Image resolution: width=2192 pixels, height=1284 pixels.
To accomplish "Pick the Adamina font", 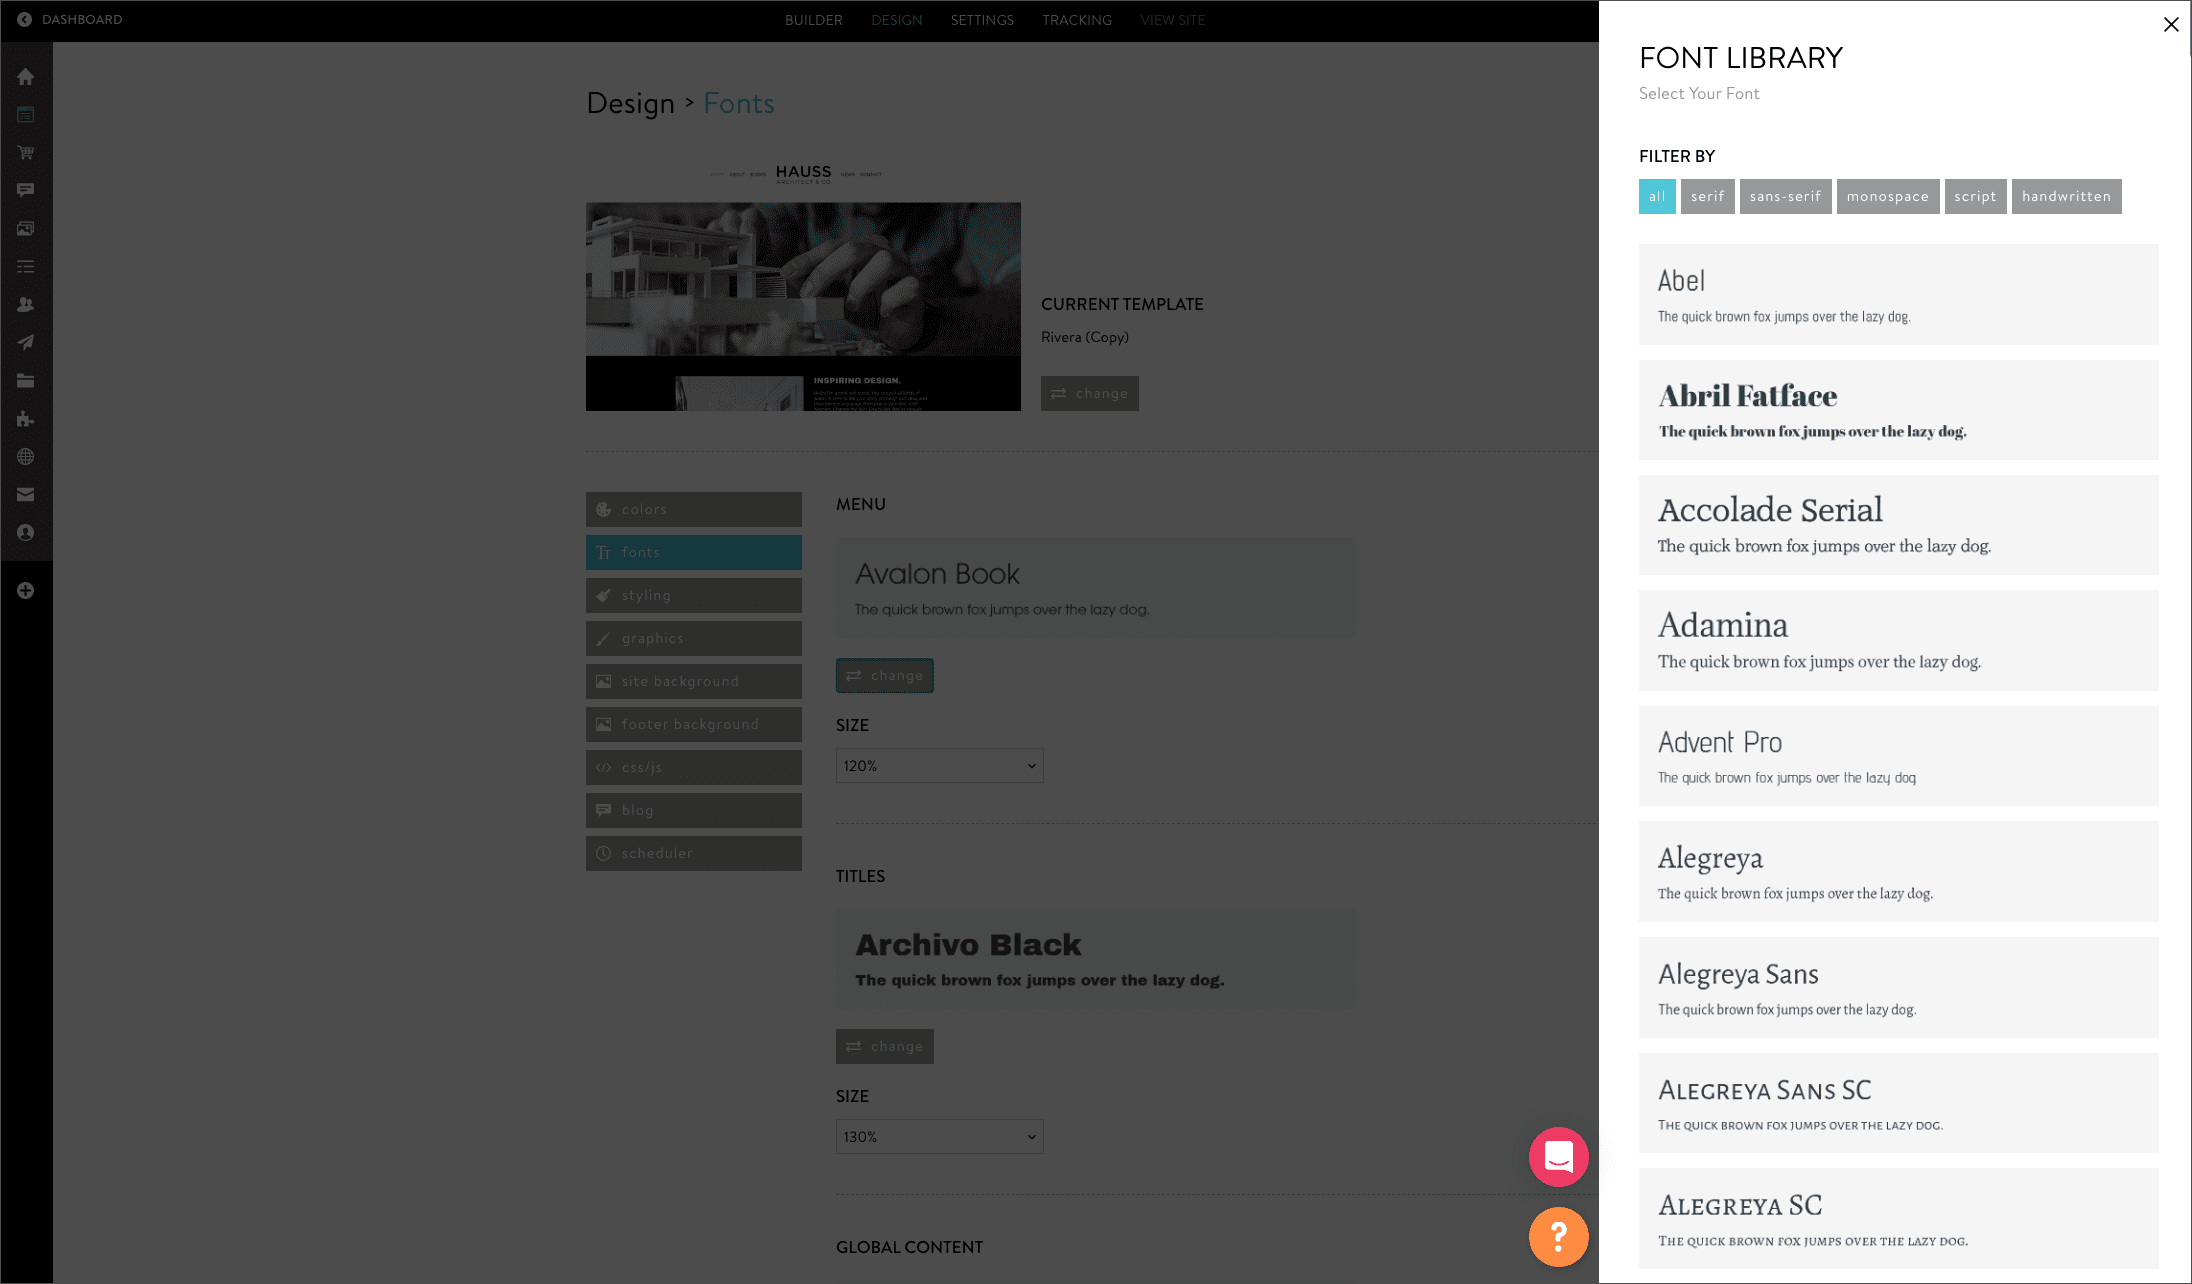I will tap(1898, 640).
